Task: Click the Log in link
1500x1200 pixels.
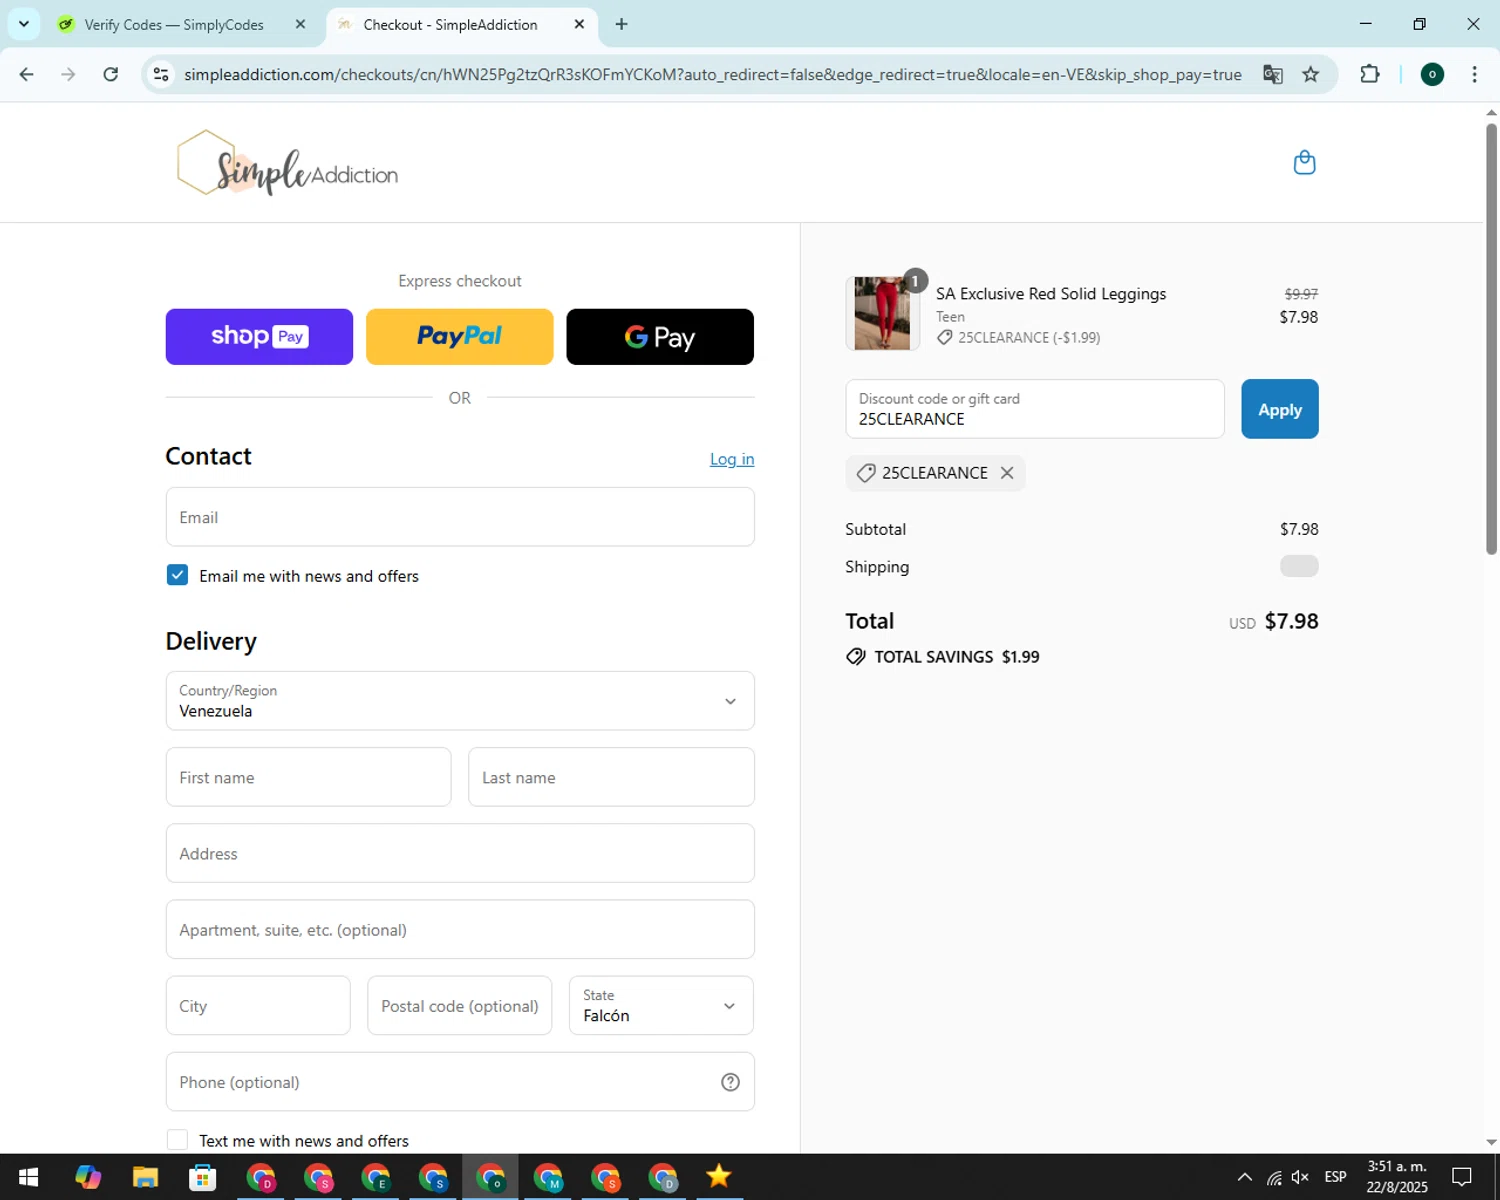Action: 732,459
